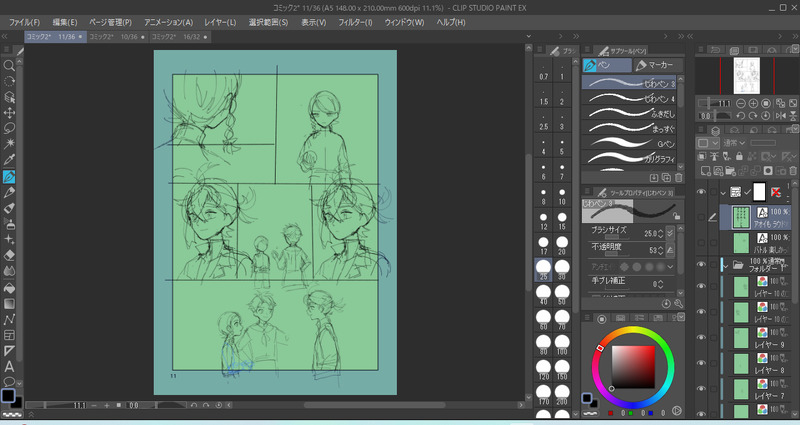Hide layer レイヤー 7
Image resolution: width=800 pixels, height=425 pixels.
pos(701,388)
